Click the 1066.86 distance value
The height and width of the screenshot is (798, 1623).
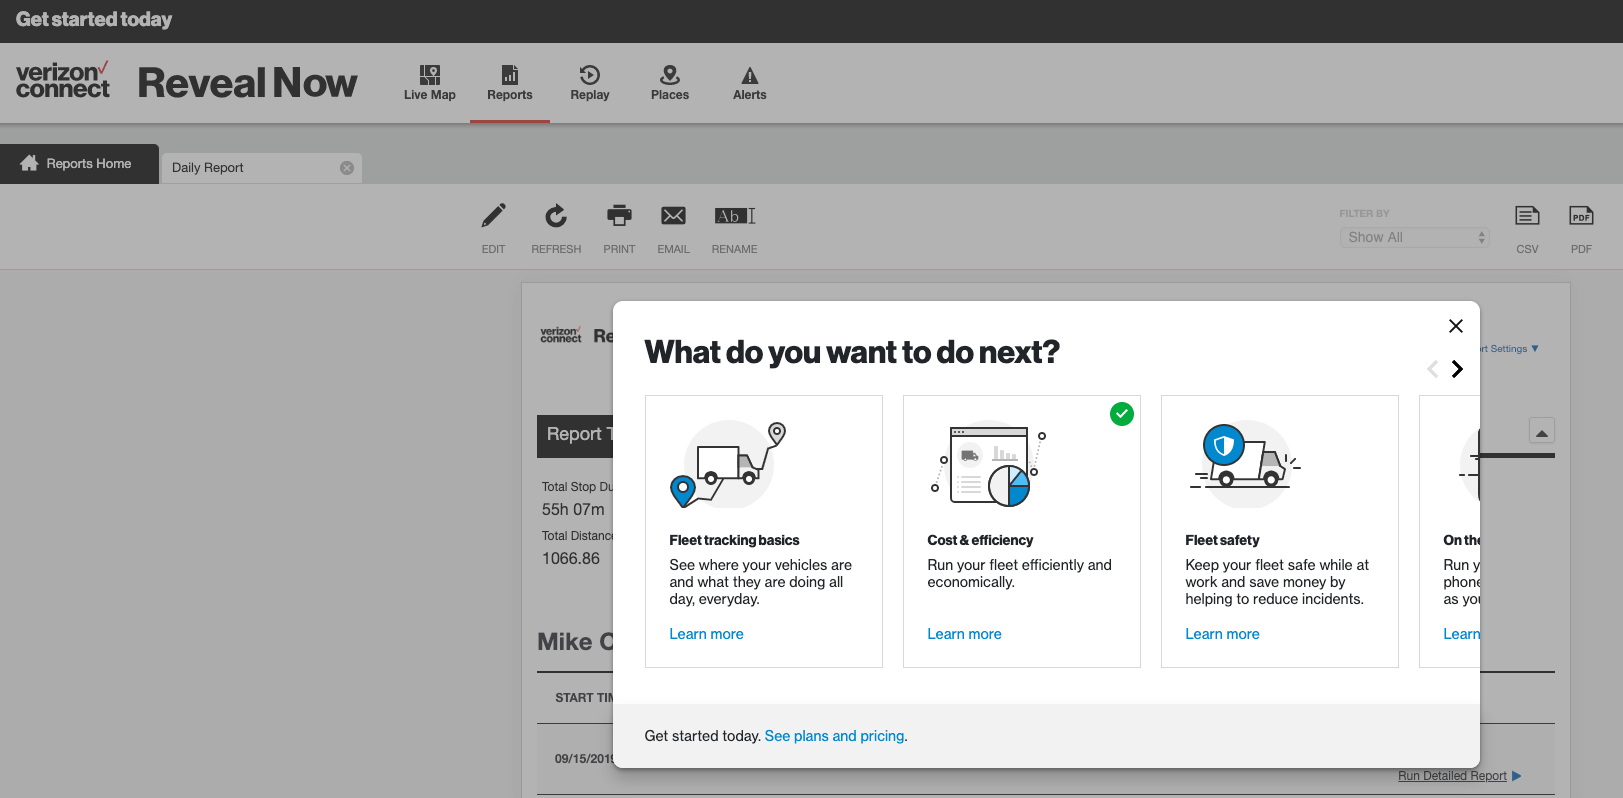[571, 558]
